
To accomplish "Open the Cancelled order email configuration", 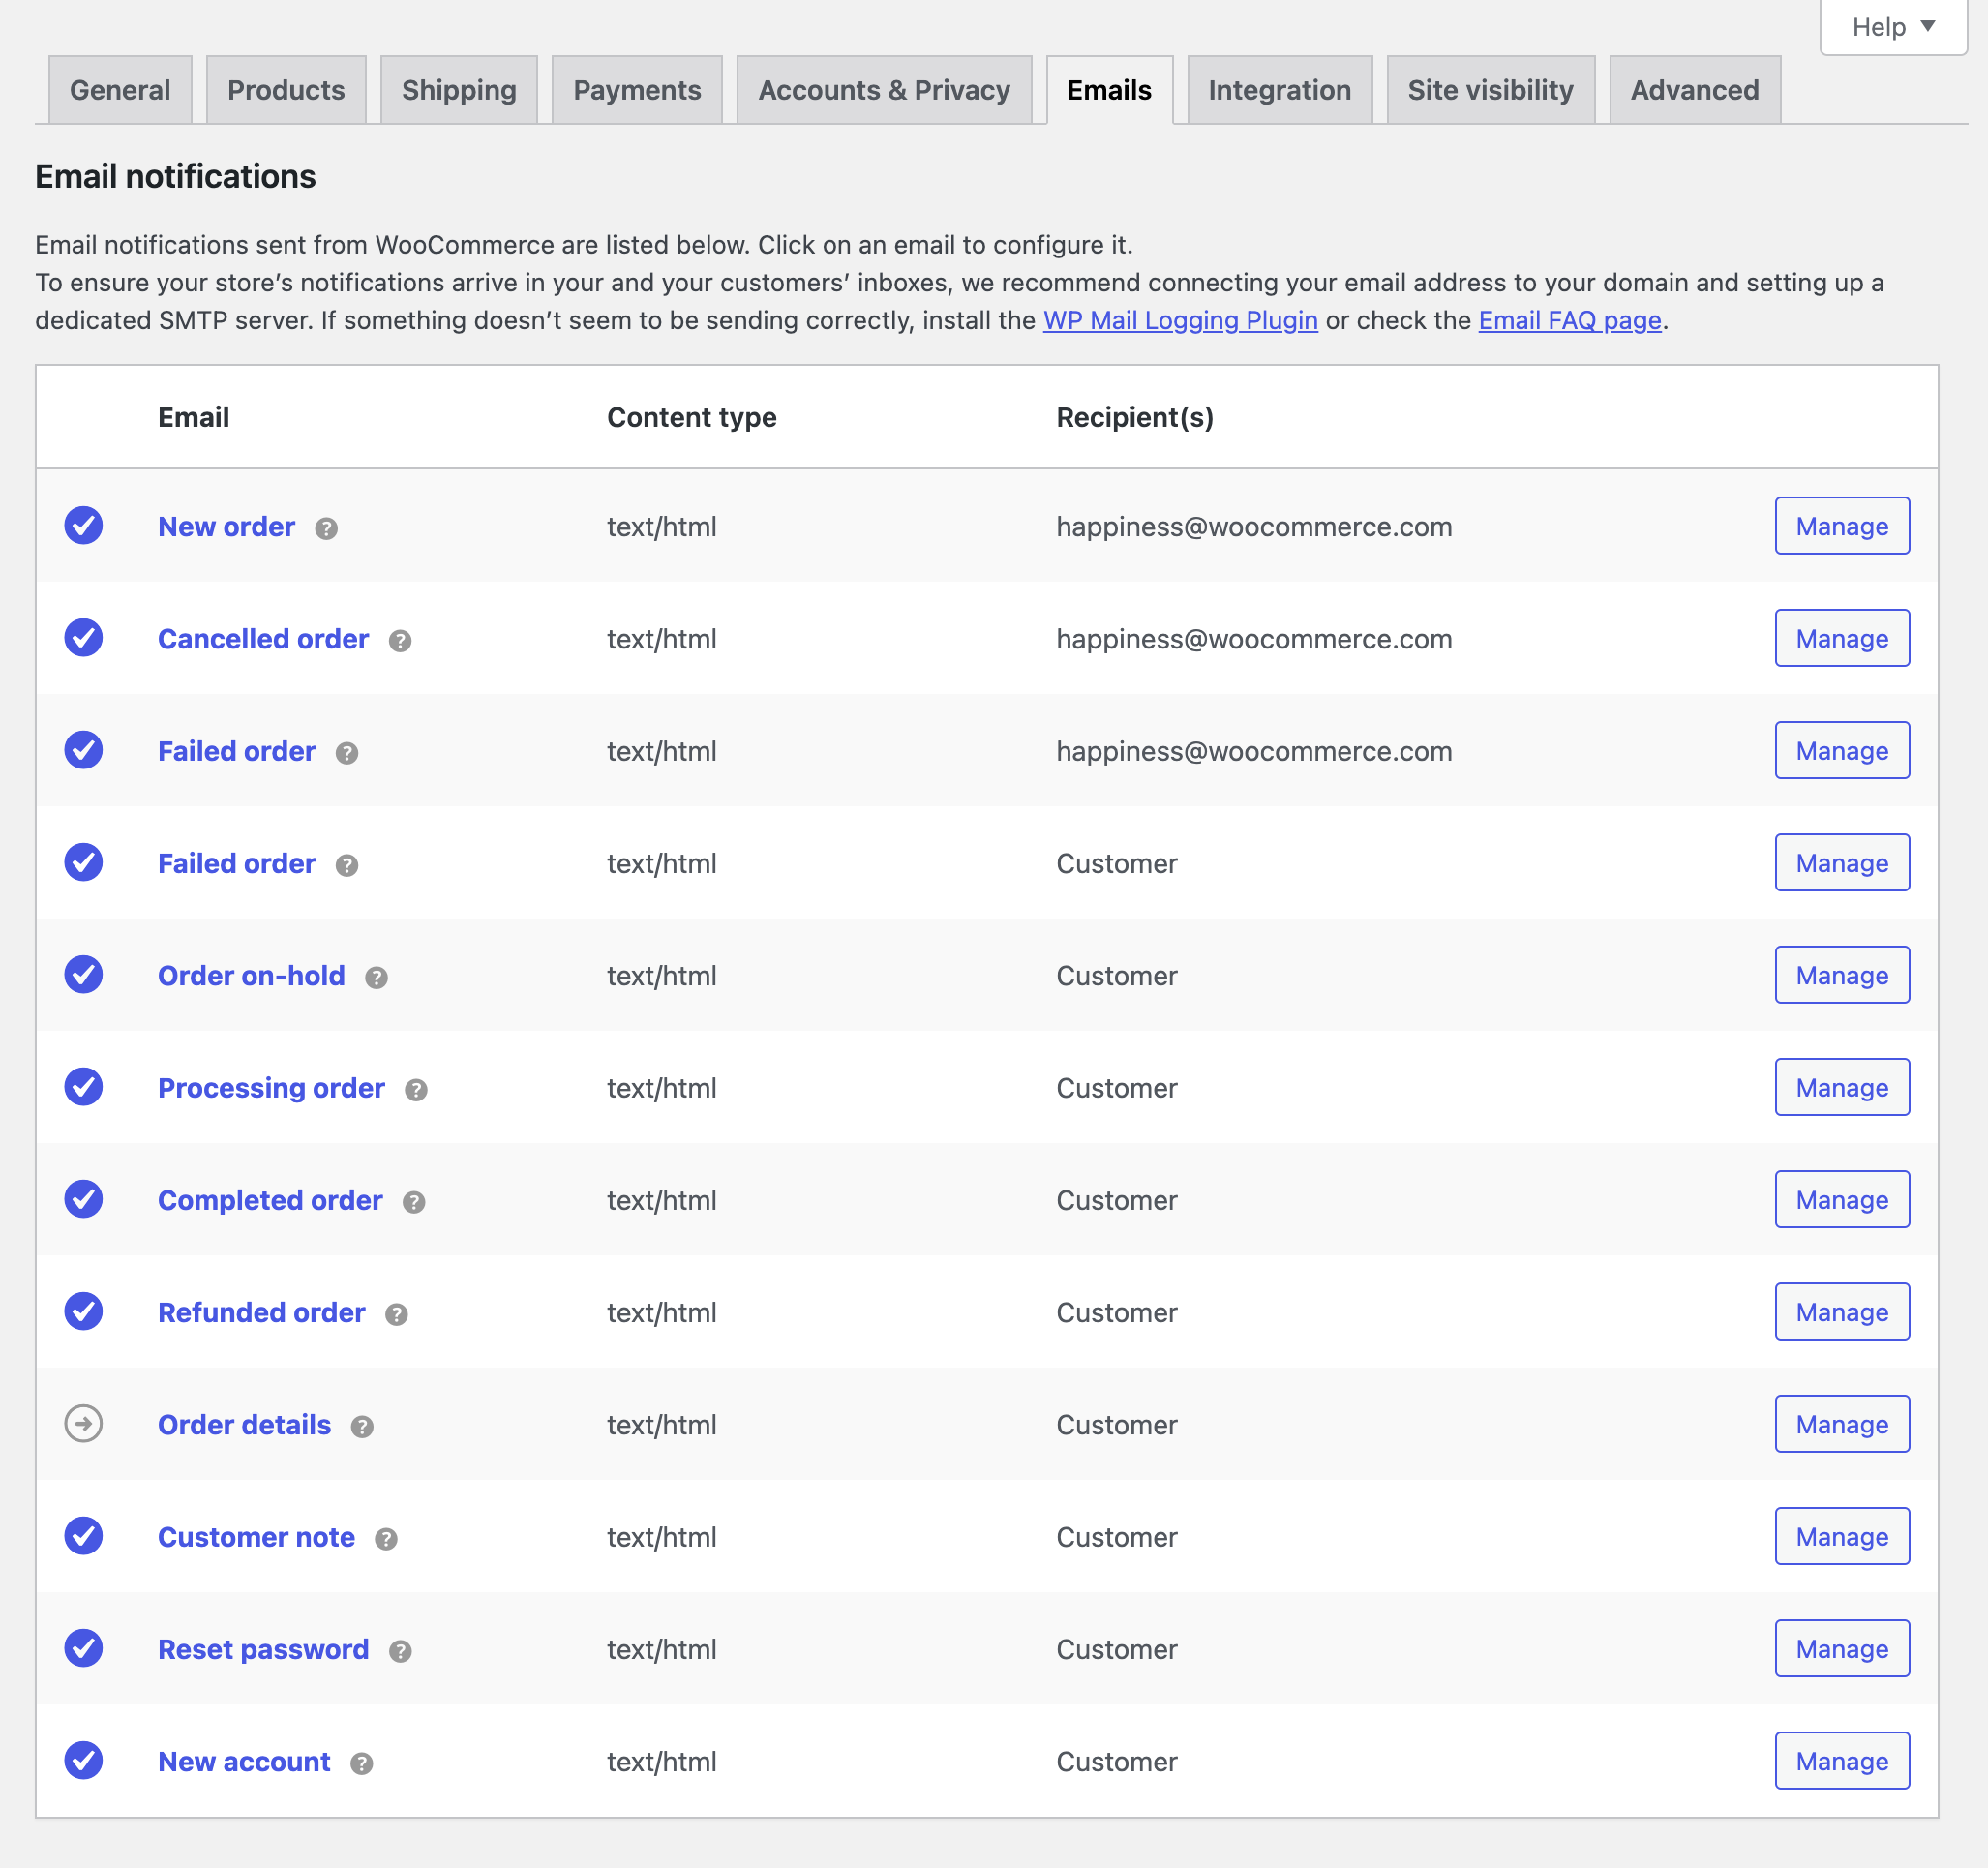I will tap(263, 638).
